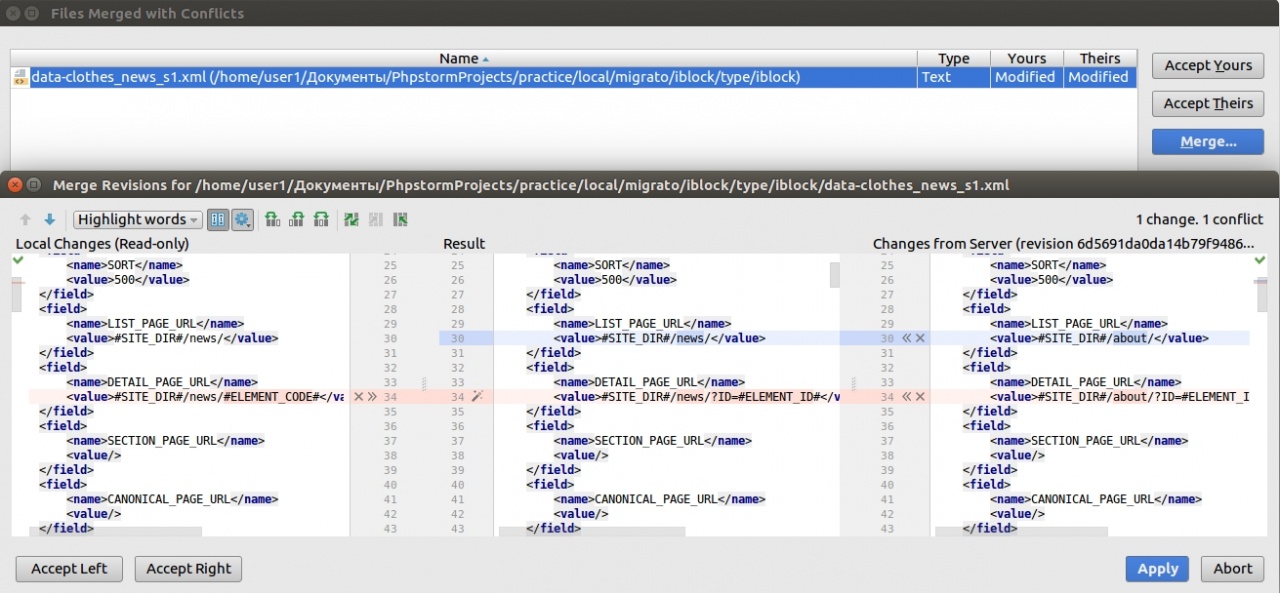
Task: Ignore right change X at line 34
Action: pyautogui.click(x=921, y=397)
